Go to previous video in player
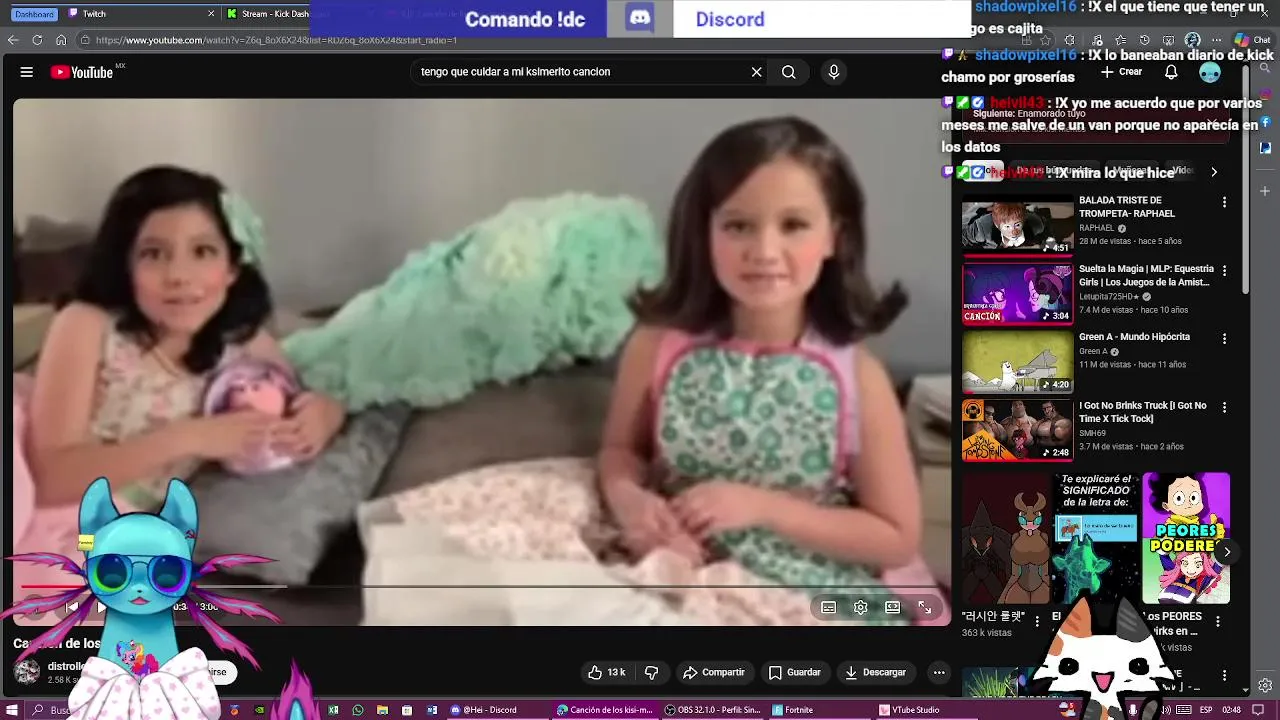Viewport: 1280px width, 720px height. click(x=71, y=607)
